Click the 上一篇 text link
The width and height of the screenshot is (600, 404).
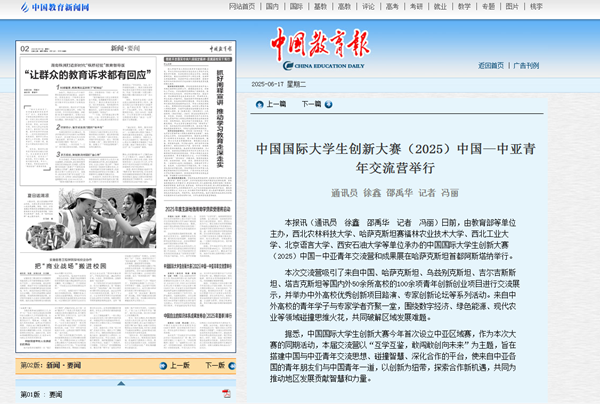point(276,104)
